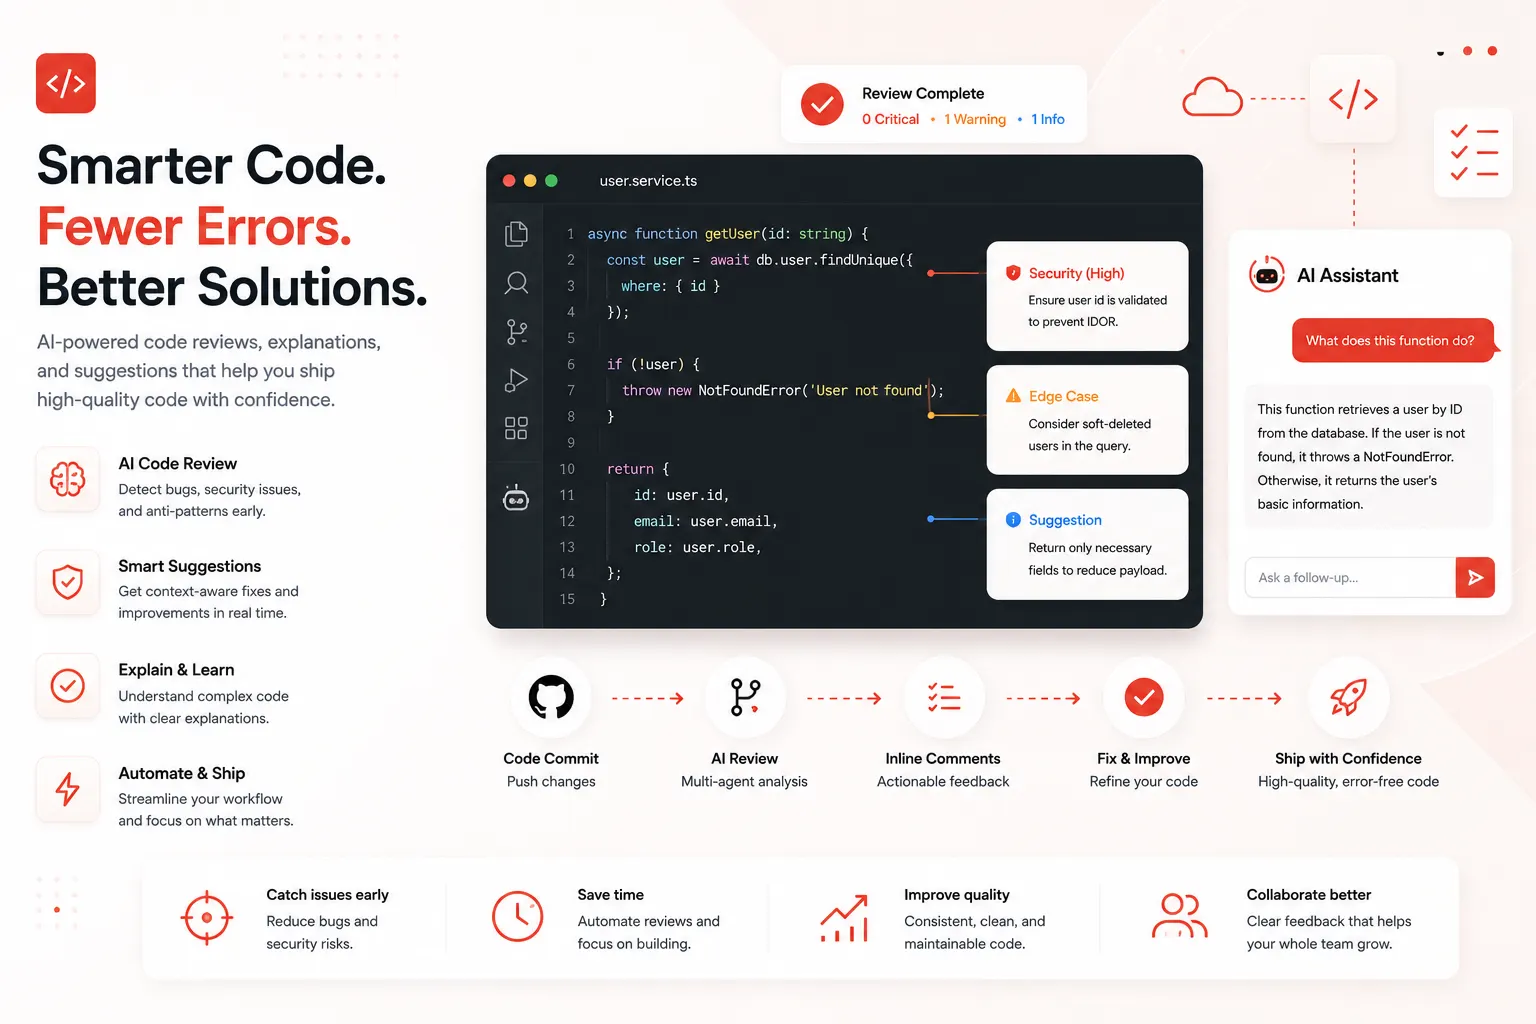Click the AI Assistant robot avatar icon
The width and height of the screenshot is (1536, 1024).
pyautogui.click(x=1267, y=274)
